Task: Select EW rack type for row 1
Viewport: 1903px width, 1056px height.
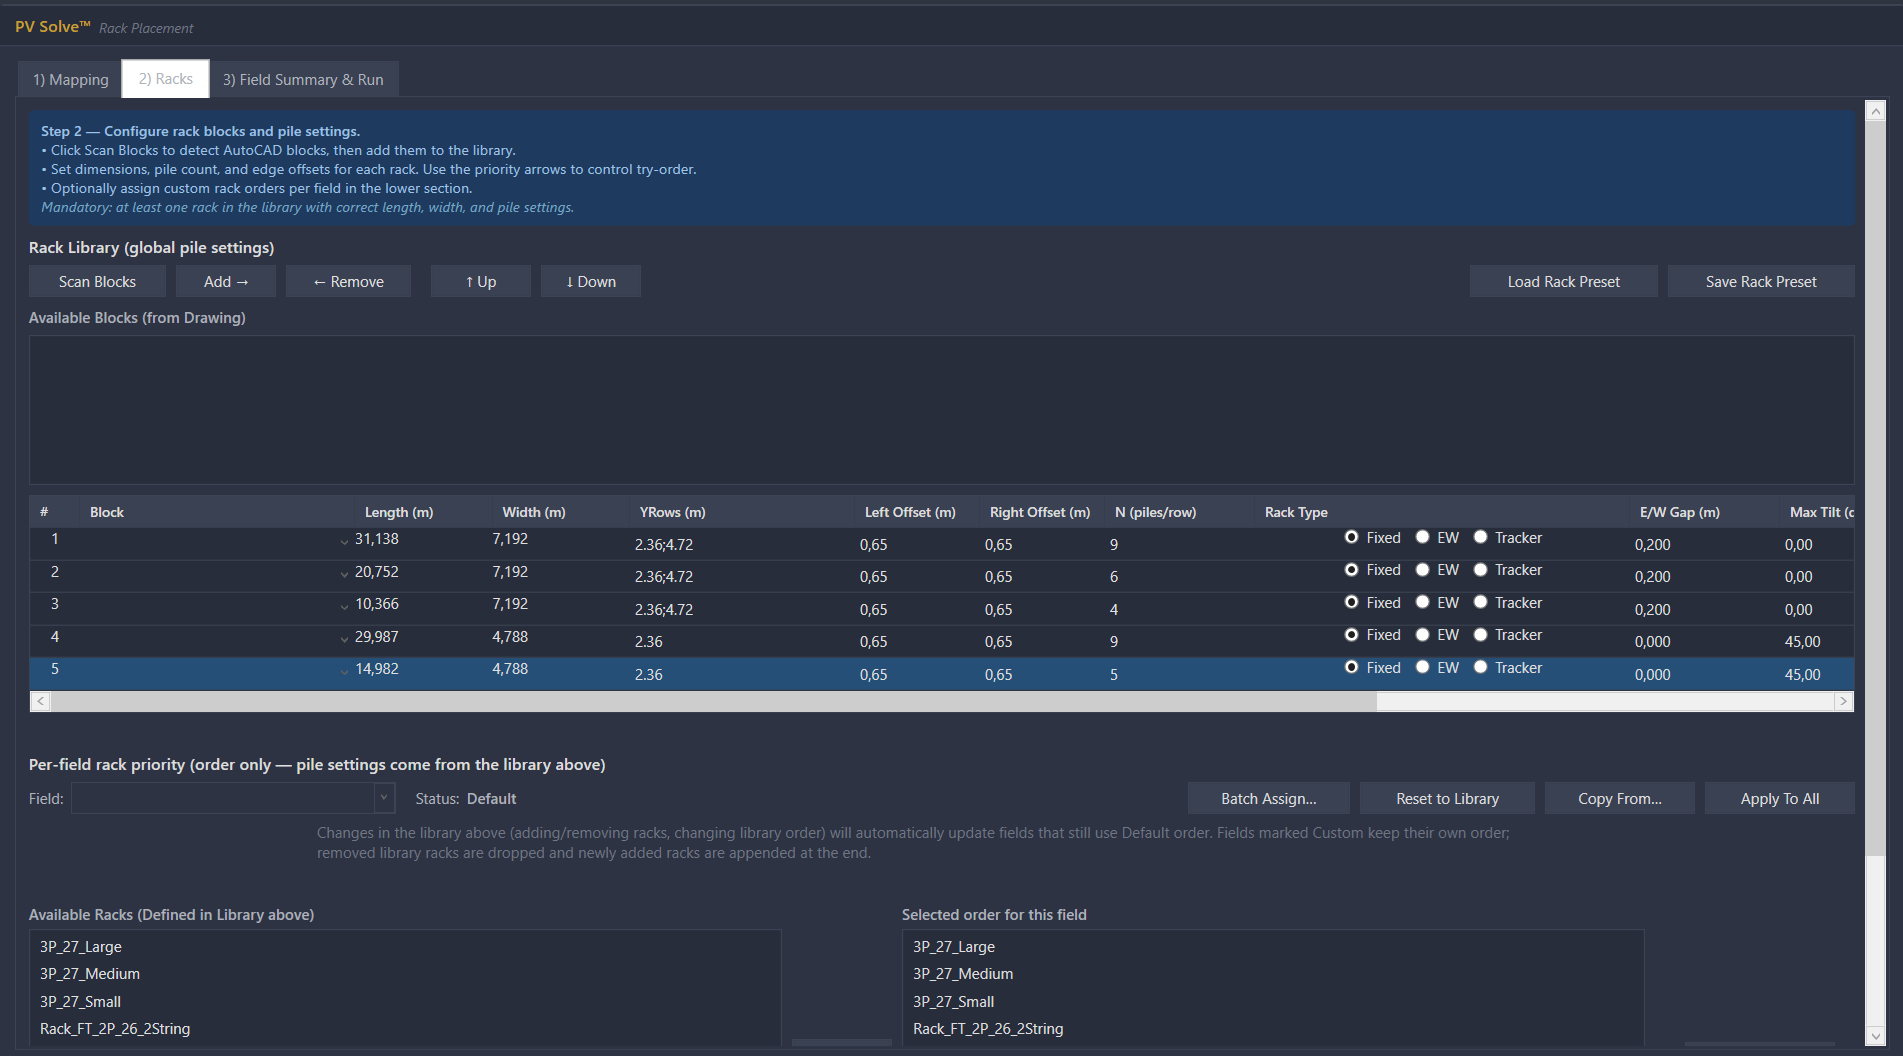Action: pyautogui.click(x=1422, y=538)
